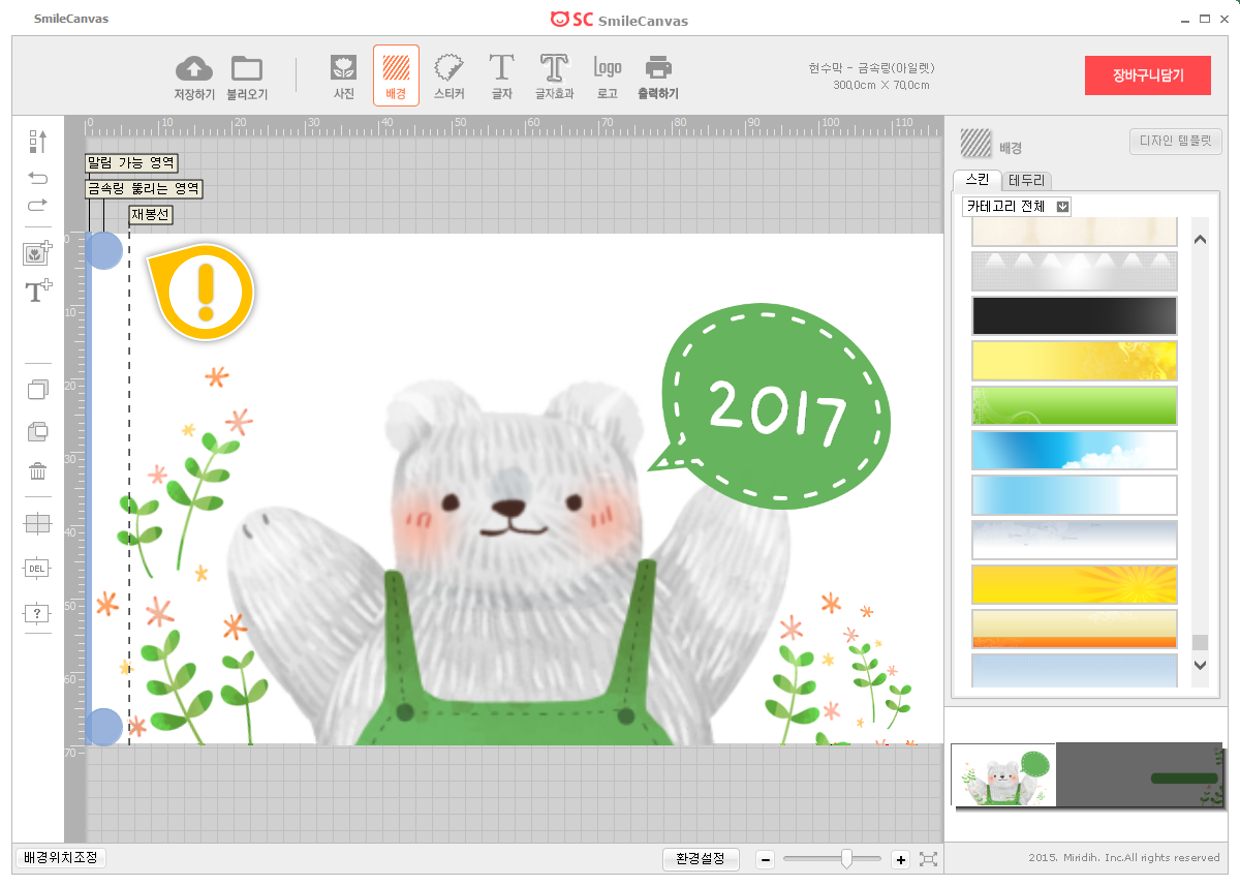The width and height of the screenshot is (1240, 886).
Task: Click the 말림 가능 영역 label
Action: 131,163
